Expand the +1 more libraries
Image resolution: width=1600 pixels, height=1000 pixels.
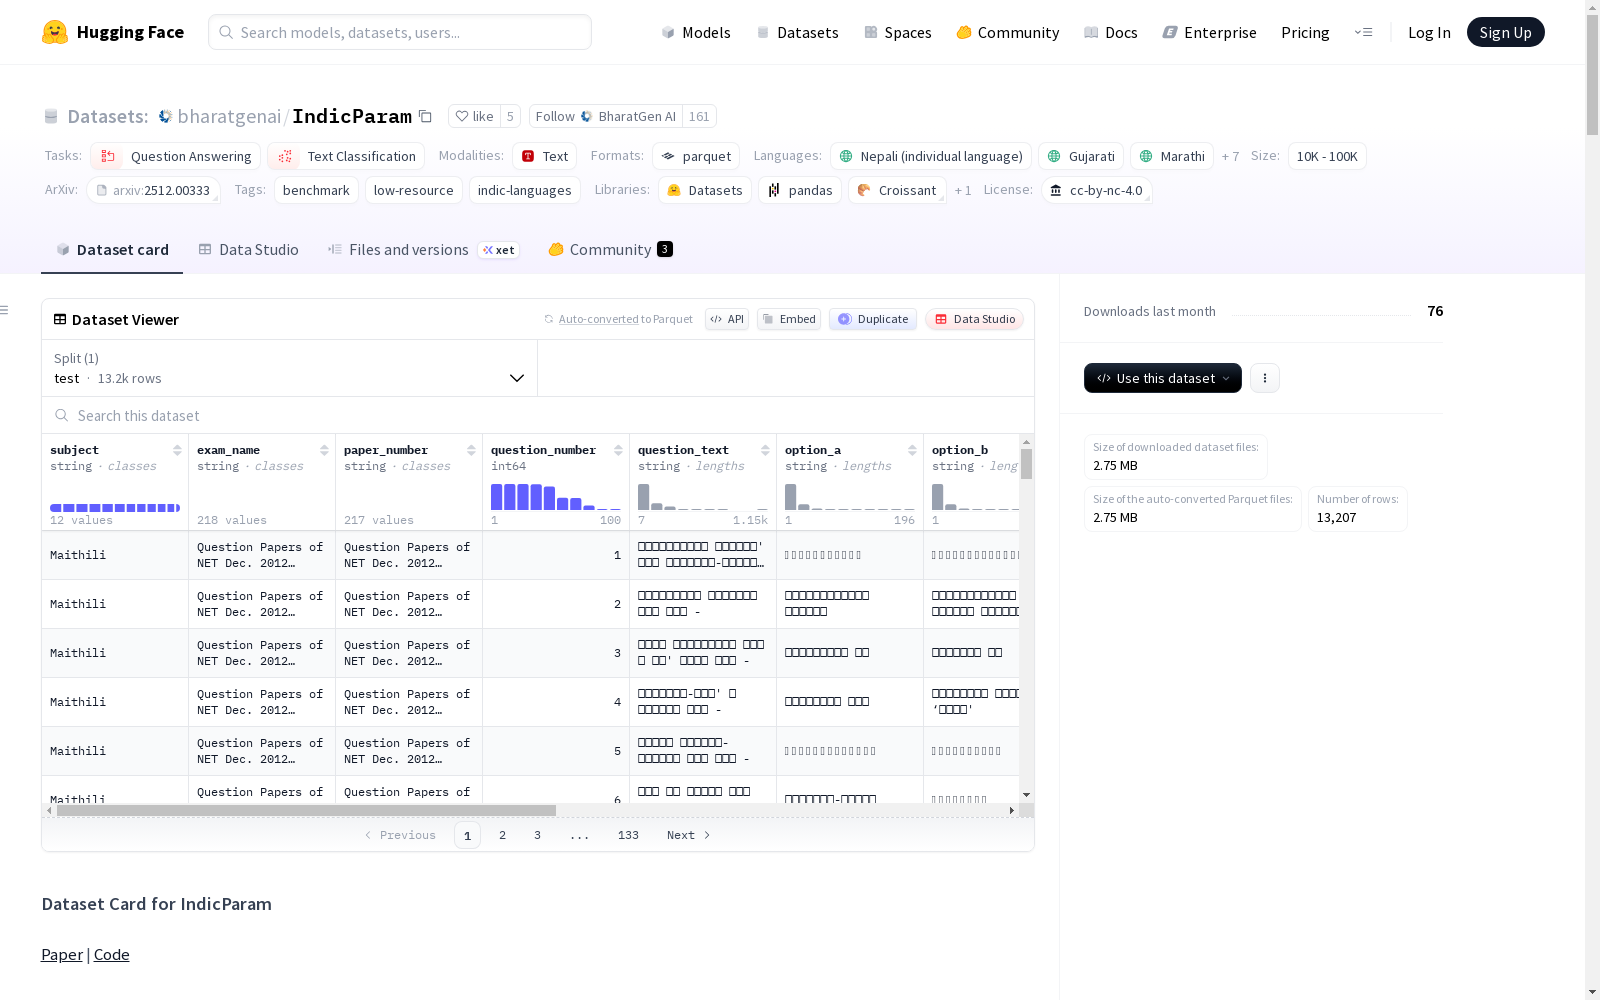point(963,190)
